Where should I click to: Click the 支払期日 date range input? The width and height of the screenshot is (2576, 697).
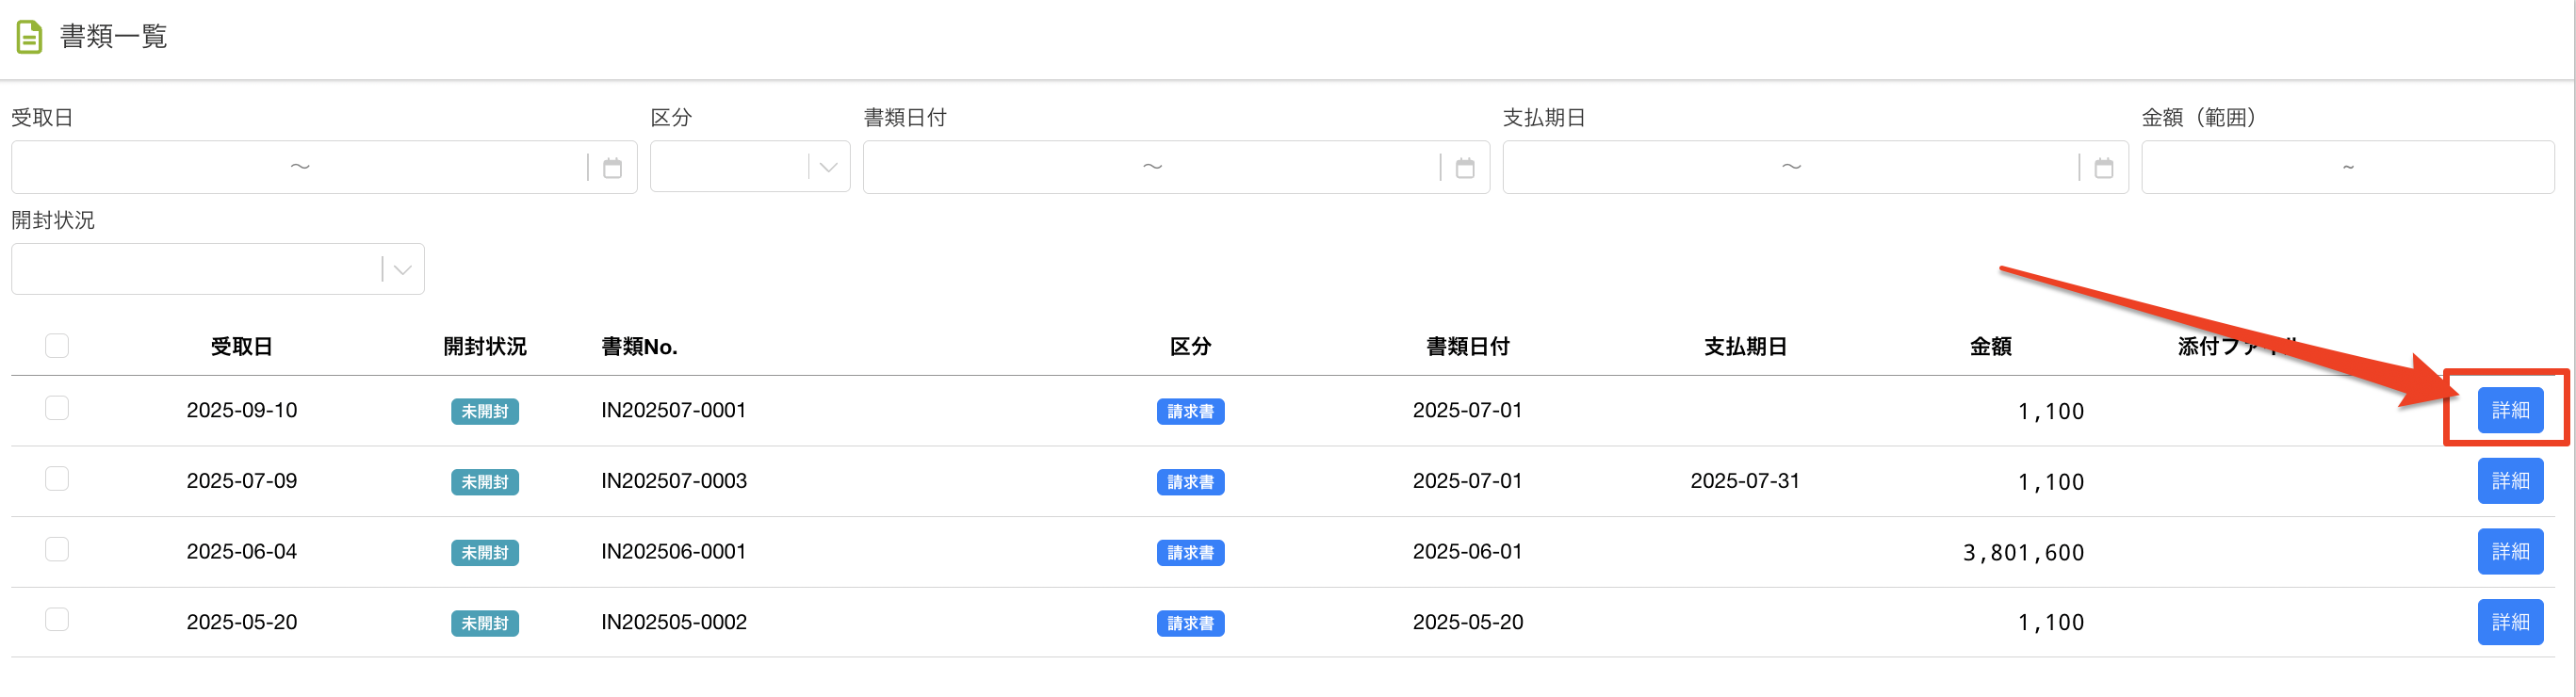click(1815, 167)
